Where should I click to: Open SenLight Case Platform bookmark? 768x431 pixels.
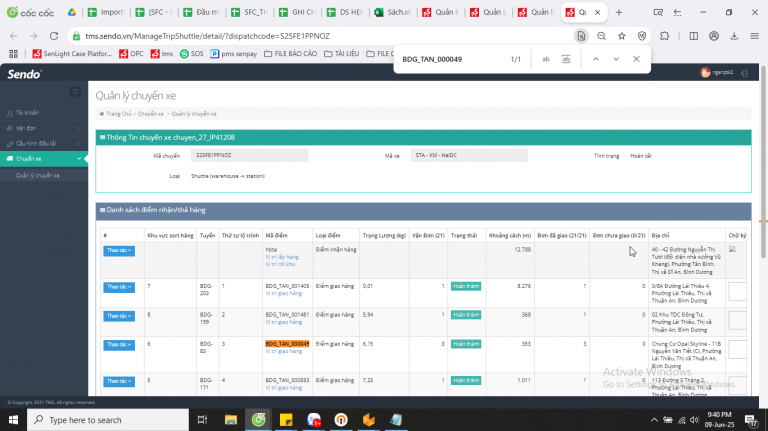coord(72,54)
